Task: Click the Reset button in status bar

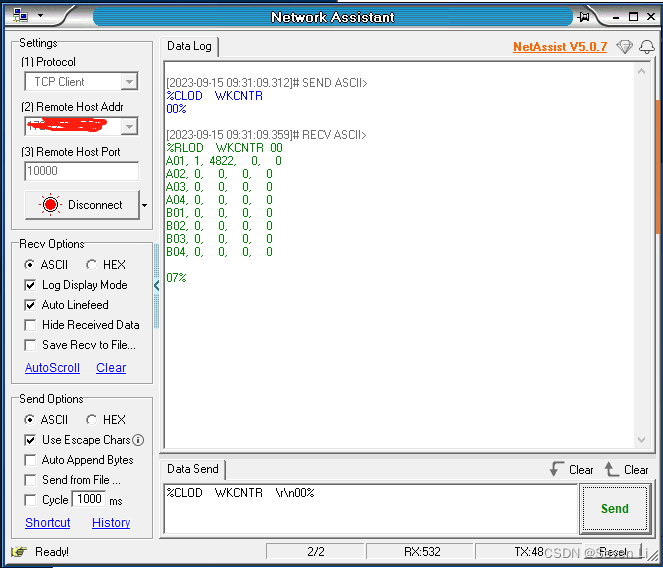Action: point(613,552)
